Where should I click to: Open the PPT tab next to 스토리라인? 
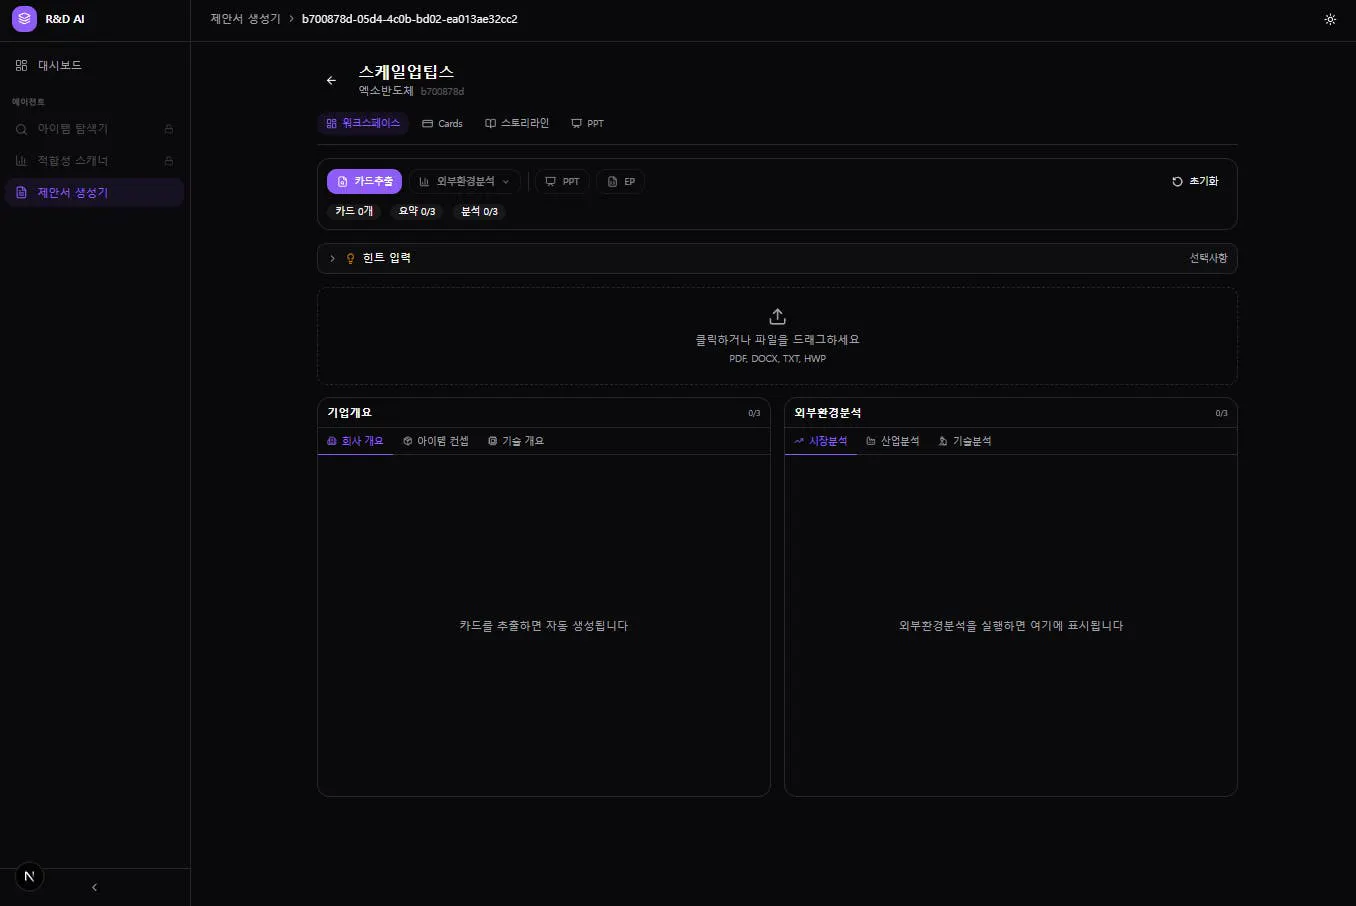(587, 123)
